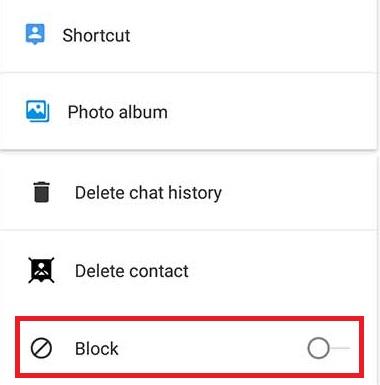
Task: Click the Delete contact text
Action: tap(132, 271)
